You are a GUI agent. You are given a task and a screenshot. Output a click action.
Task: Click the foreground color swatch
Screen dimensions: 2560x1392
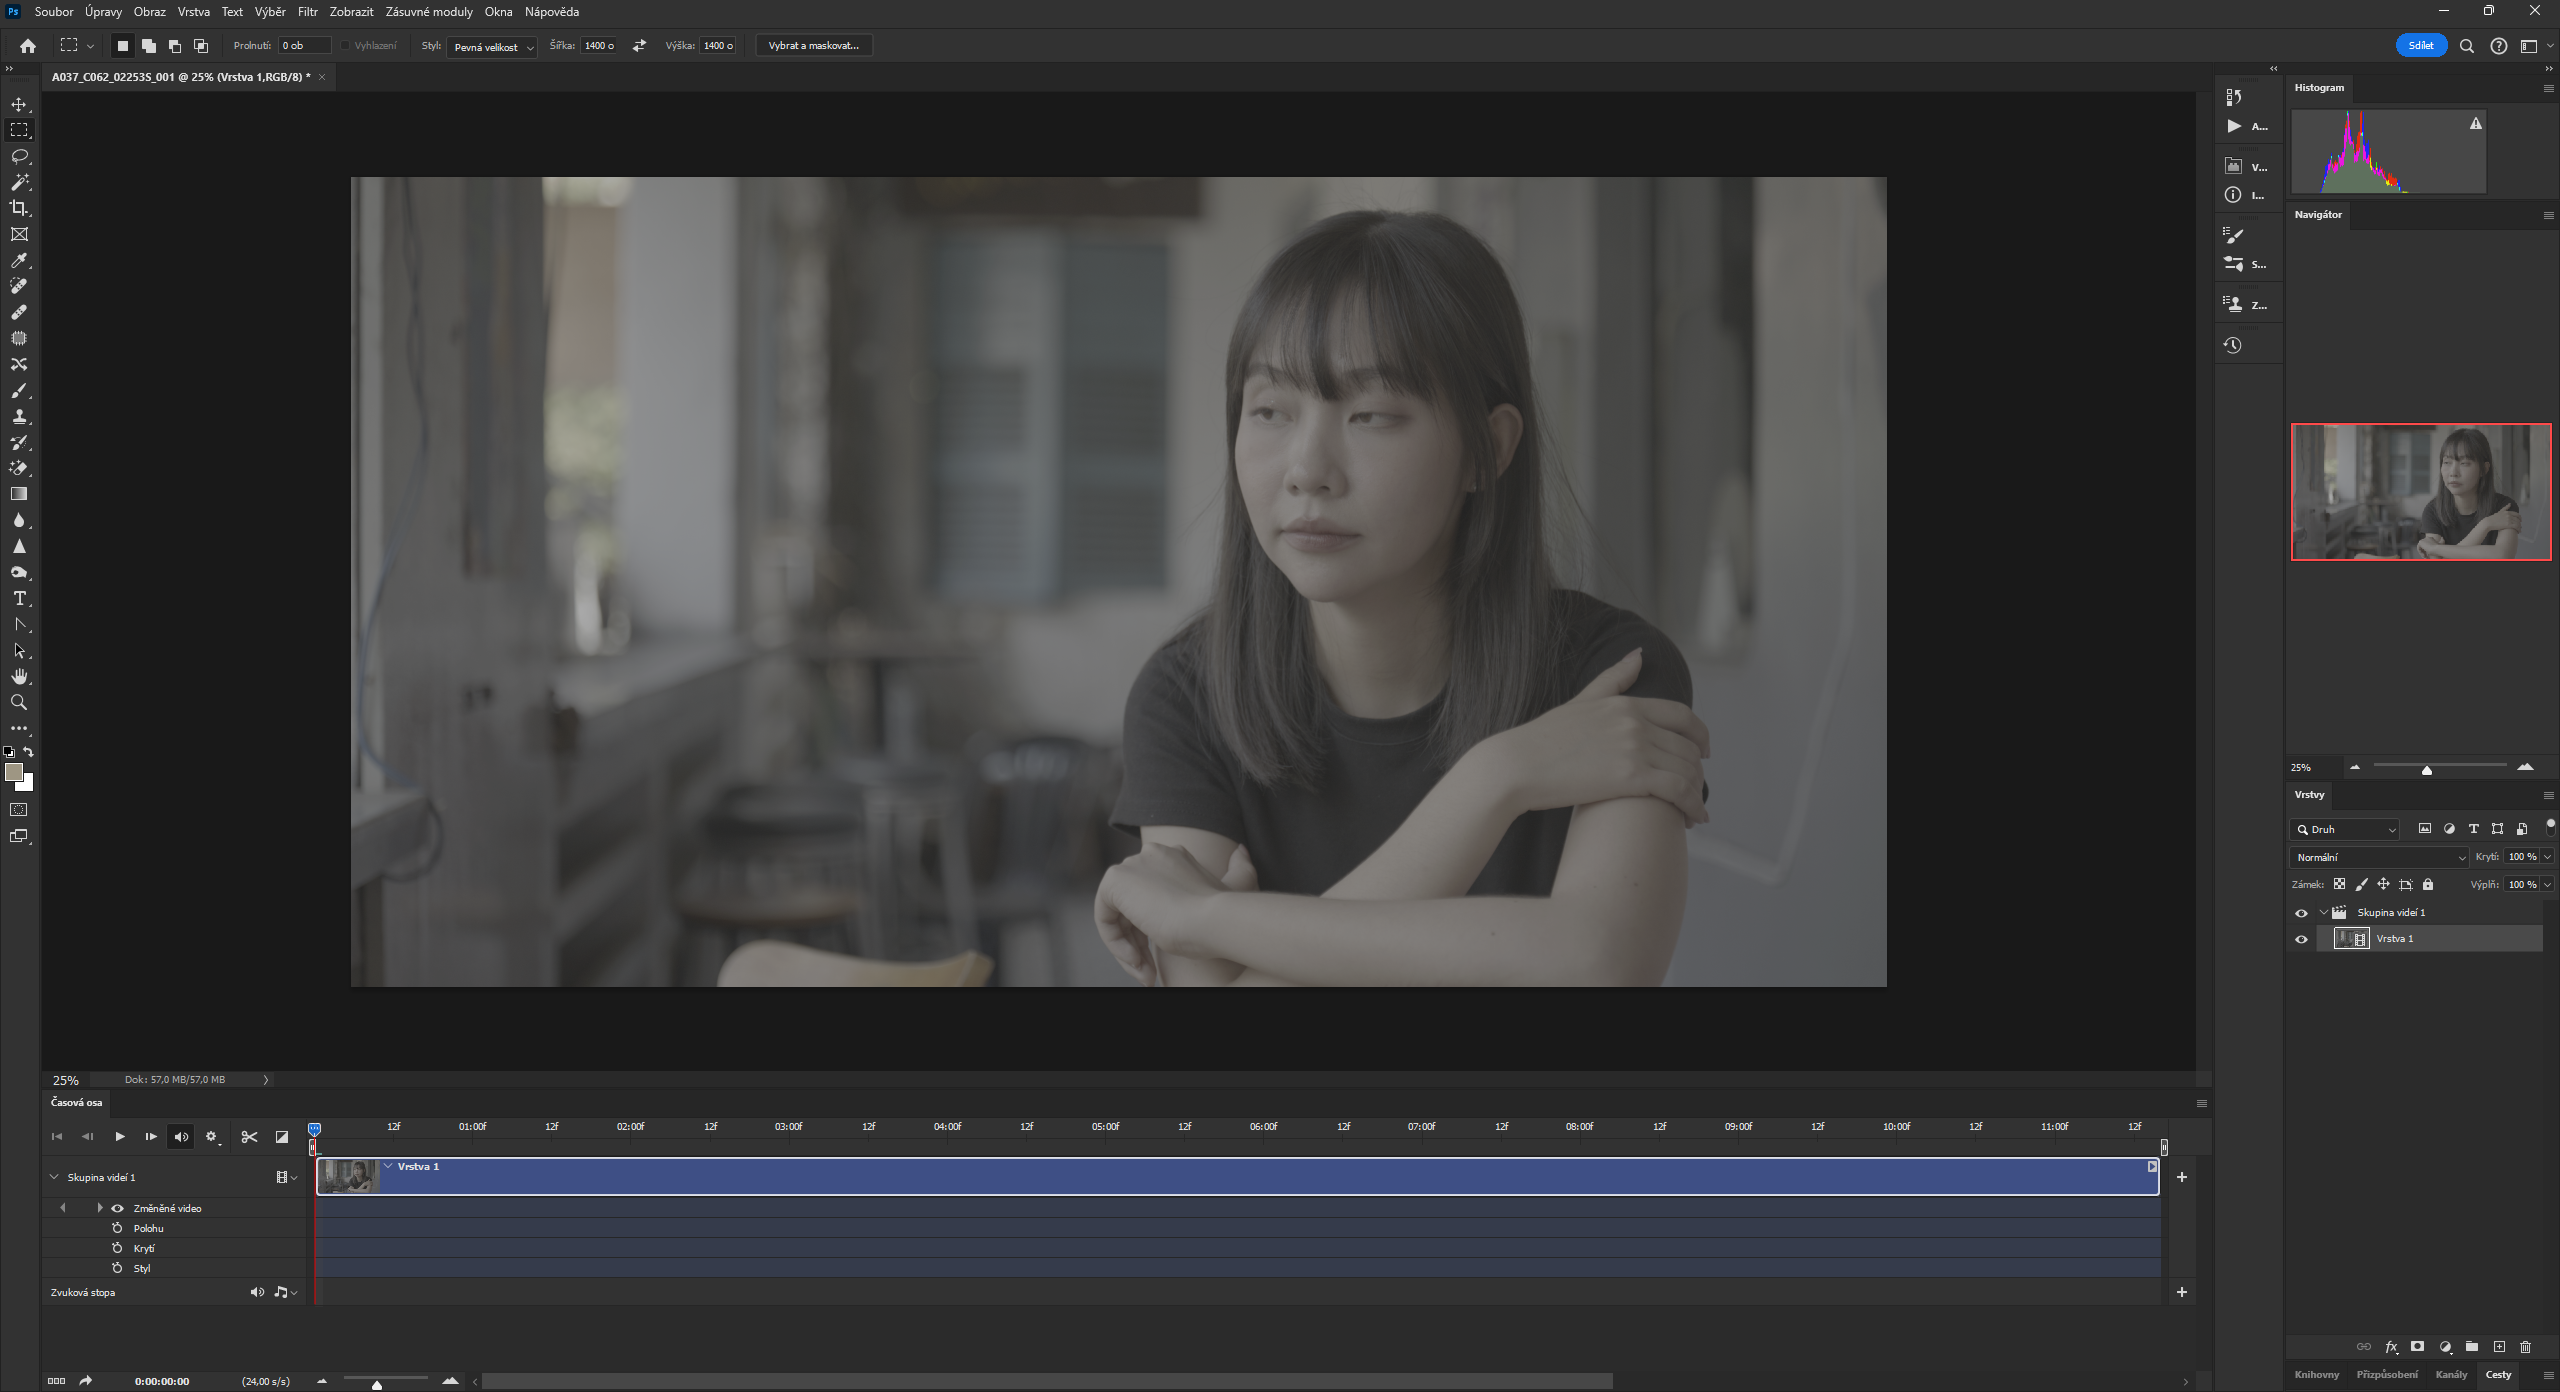(14, 772)
